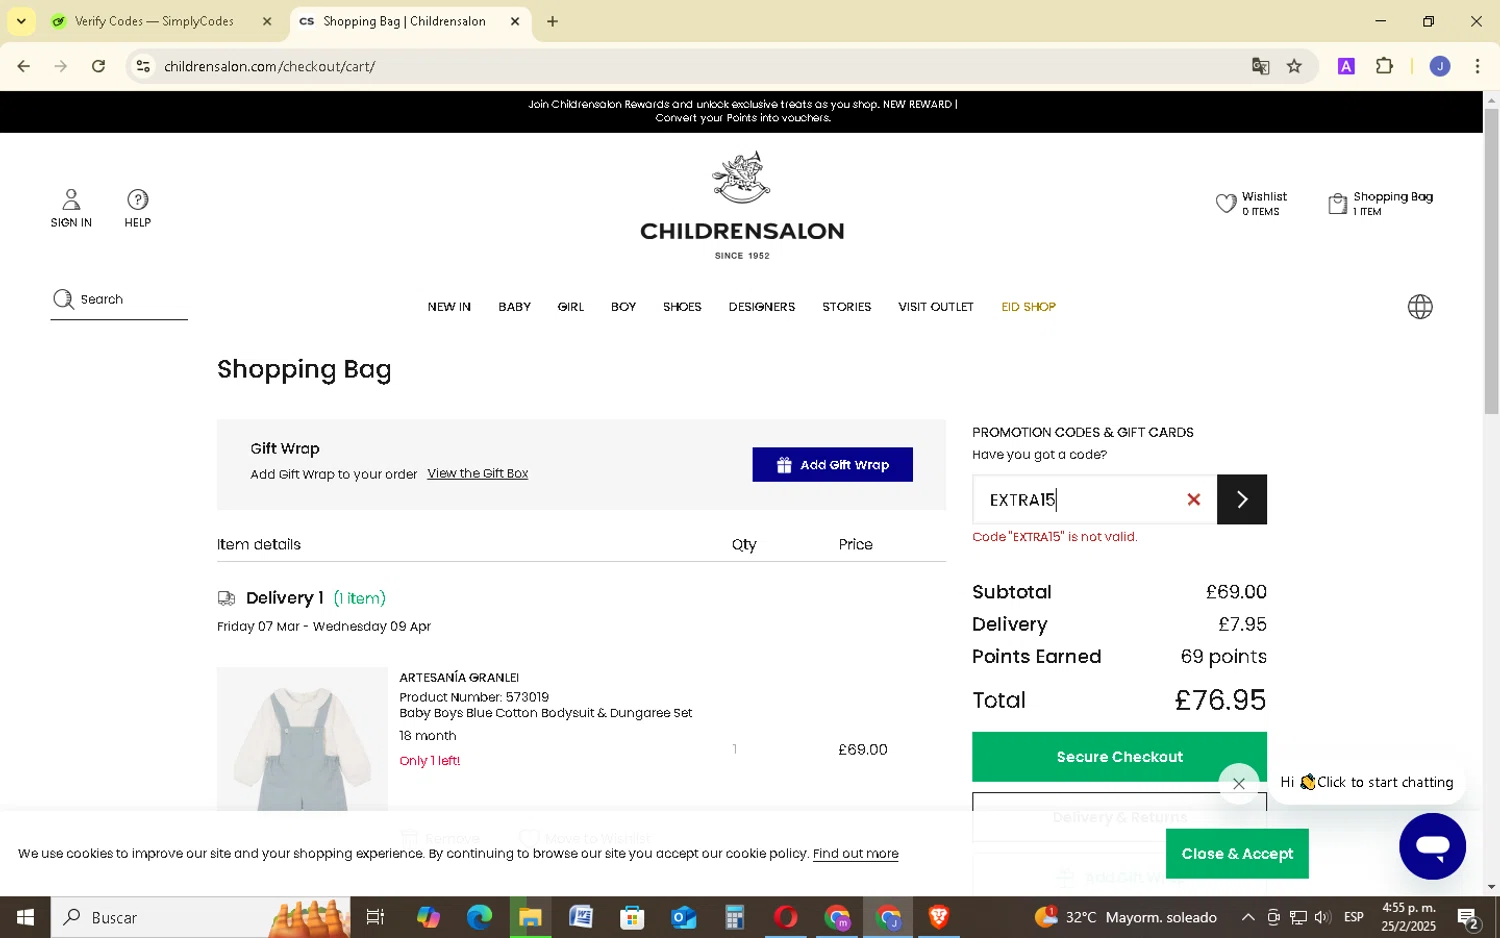Open the Help question mark icon
Viewport: 1500px width, 938px height.
click(x=138, y=199)
